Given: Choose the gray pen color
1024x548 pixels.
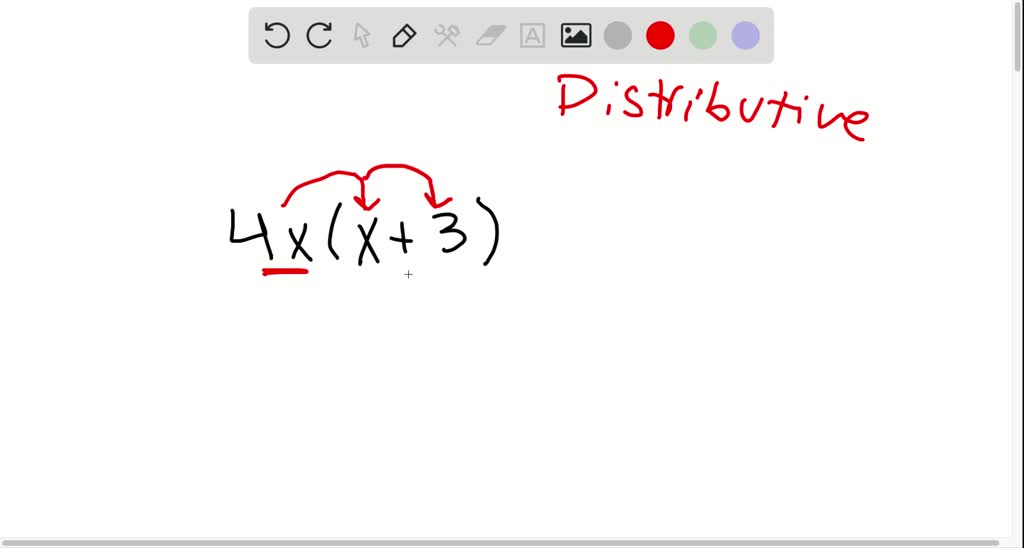Looking at the screenshot, I should click(618, 35).
